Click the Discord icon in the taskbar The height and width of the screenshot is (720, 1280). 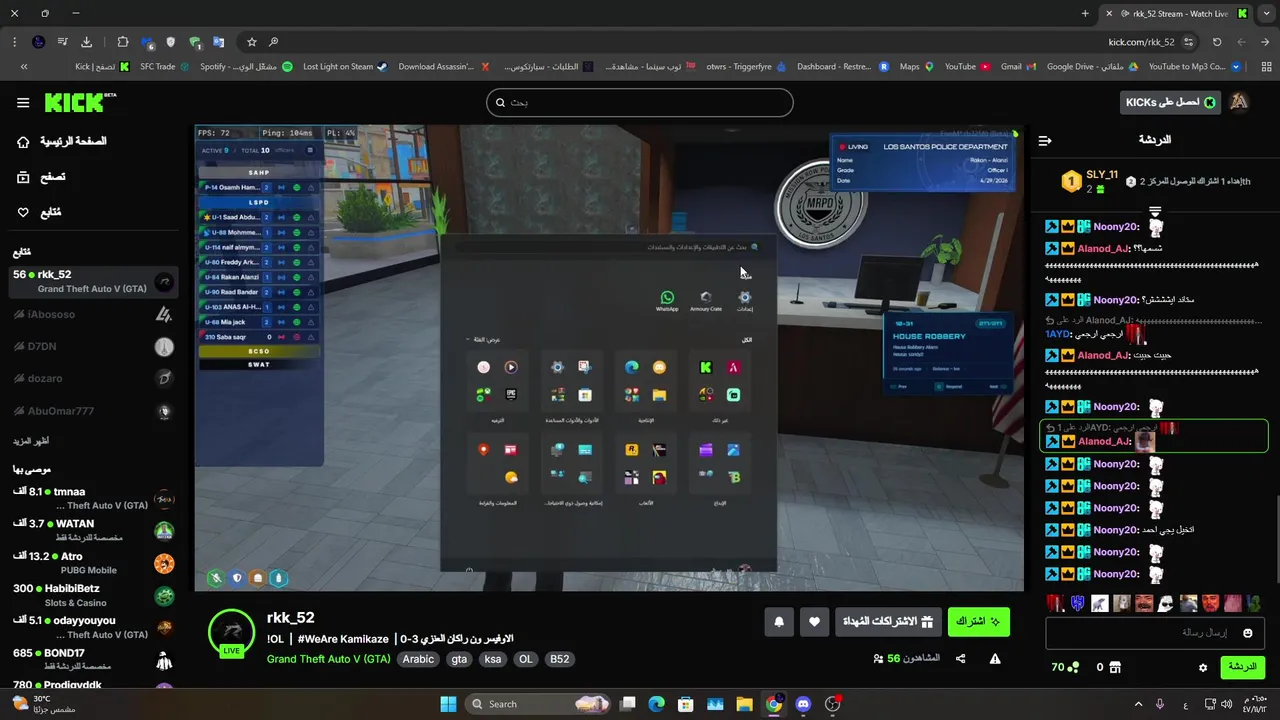pyautogui.click(x=803, y=704)
